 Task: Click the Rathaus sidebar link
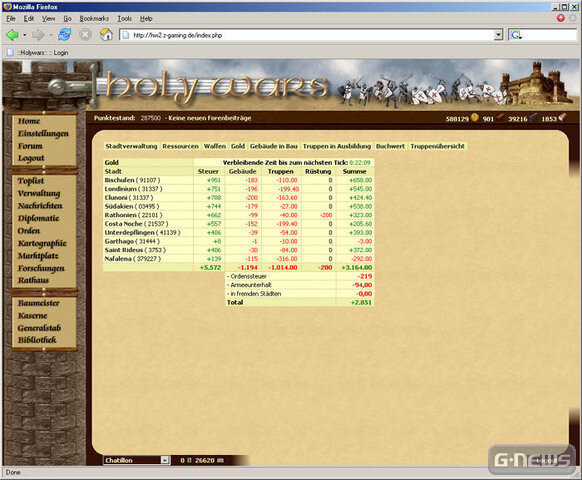tap(33, 280)
